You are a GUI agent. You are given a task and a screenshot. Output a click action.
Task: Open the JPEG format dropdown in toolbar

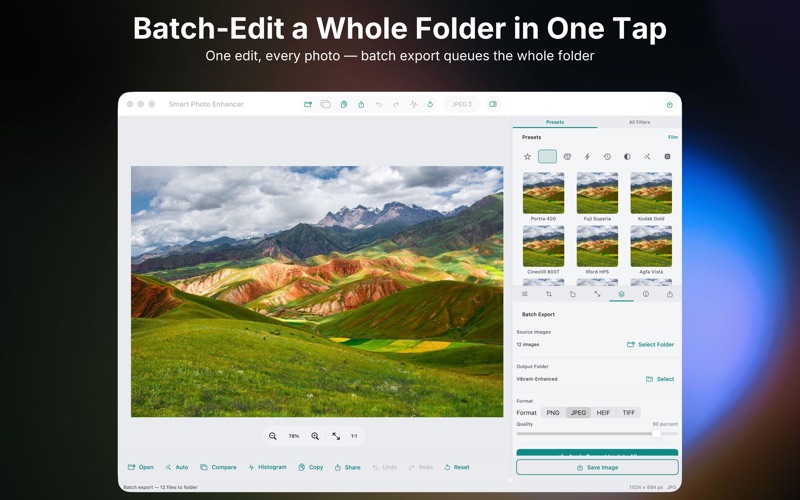[x=462, y=104]
